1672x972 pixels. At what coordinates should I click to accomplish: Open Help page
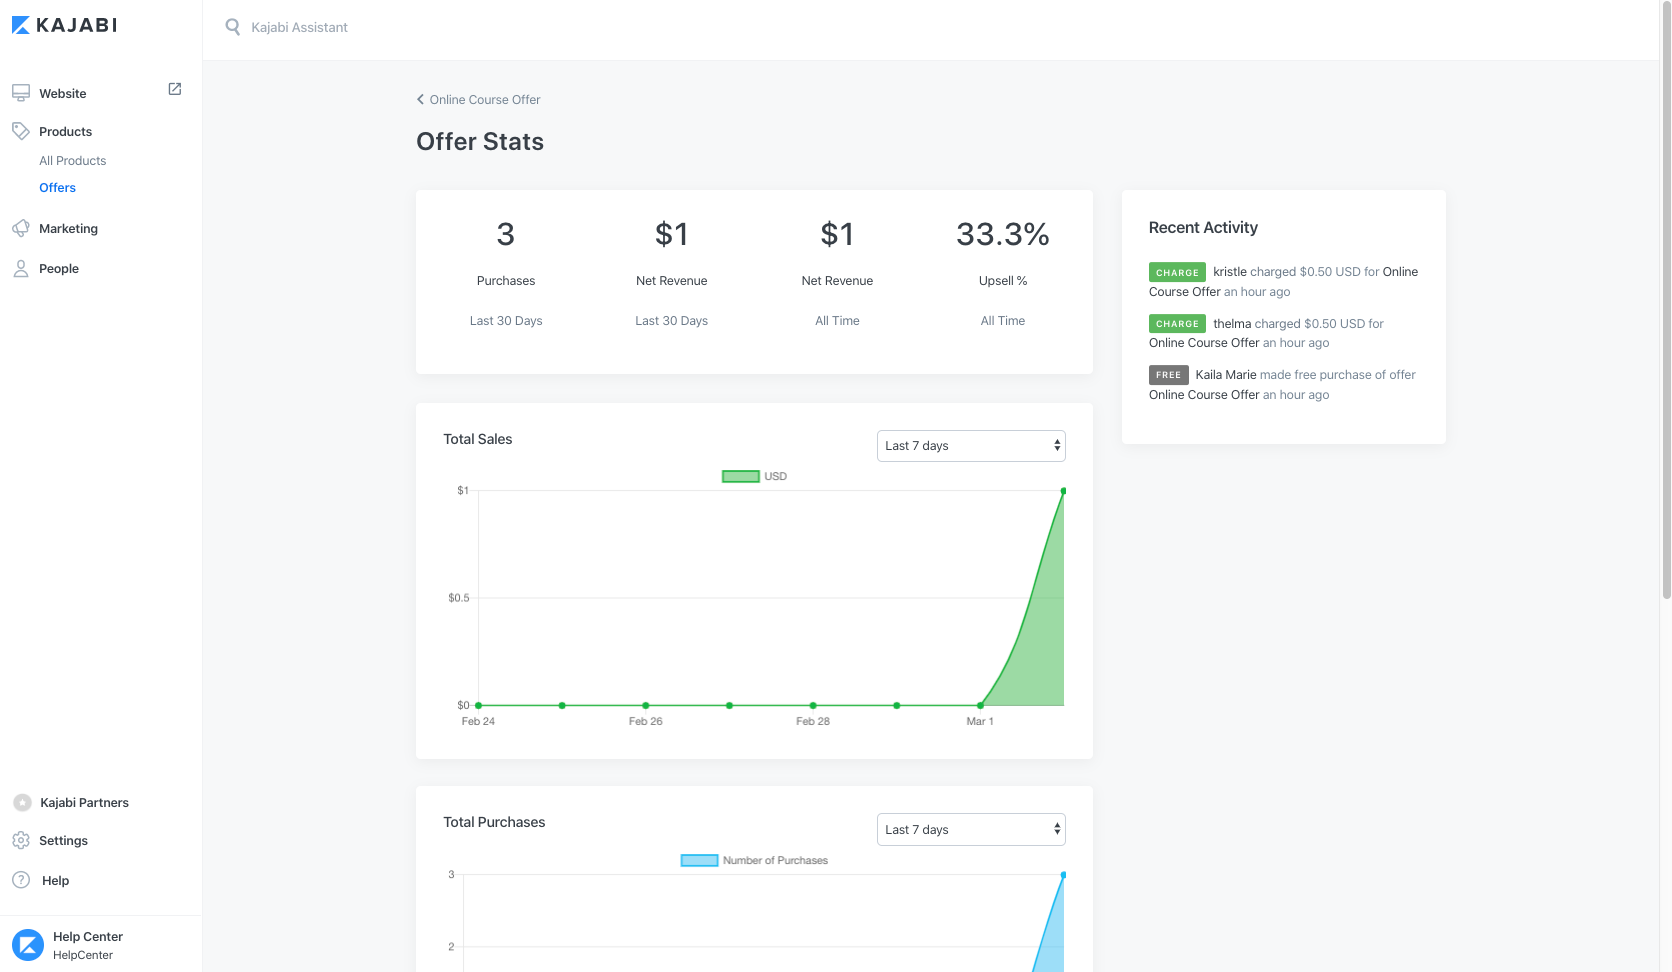(x=55, y=880)
